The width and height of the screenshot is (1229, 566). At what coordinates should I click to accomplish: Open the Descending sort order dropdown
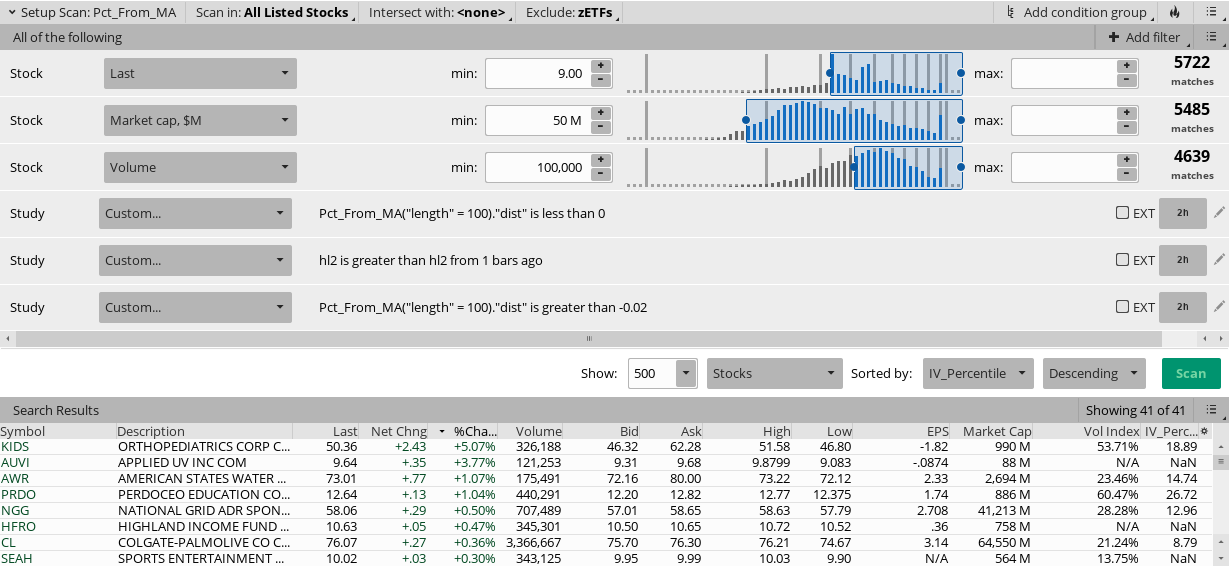coord(1093,374)
